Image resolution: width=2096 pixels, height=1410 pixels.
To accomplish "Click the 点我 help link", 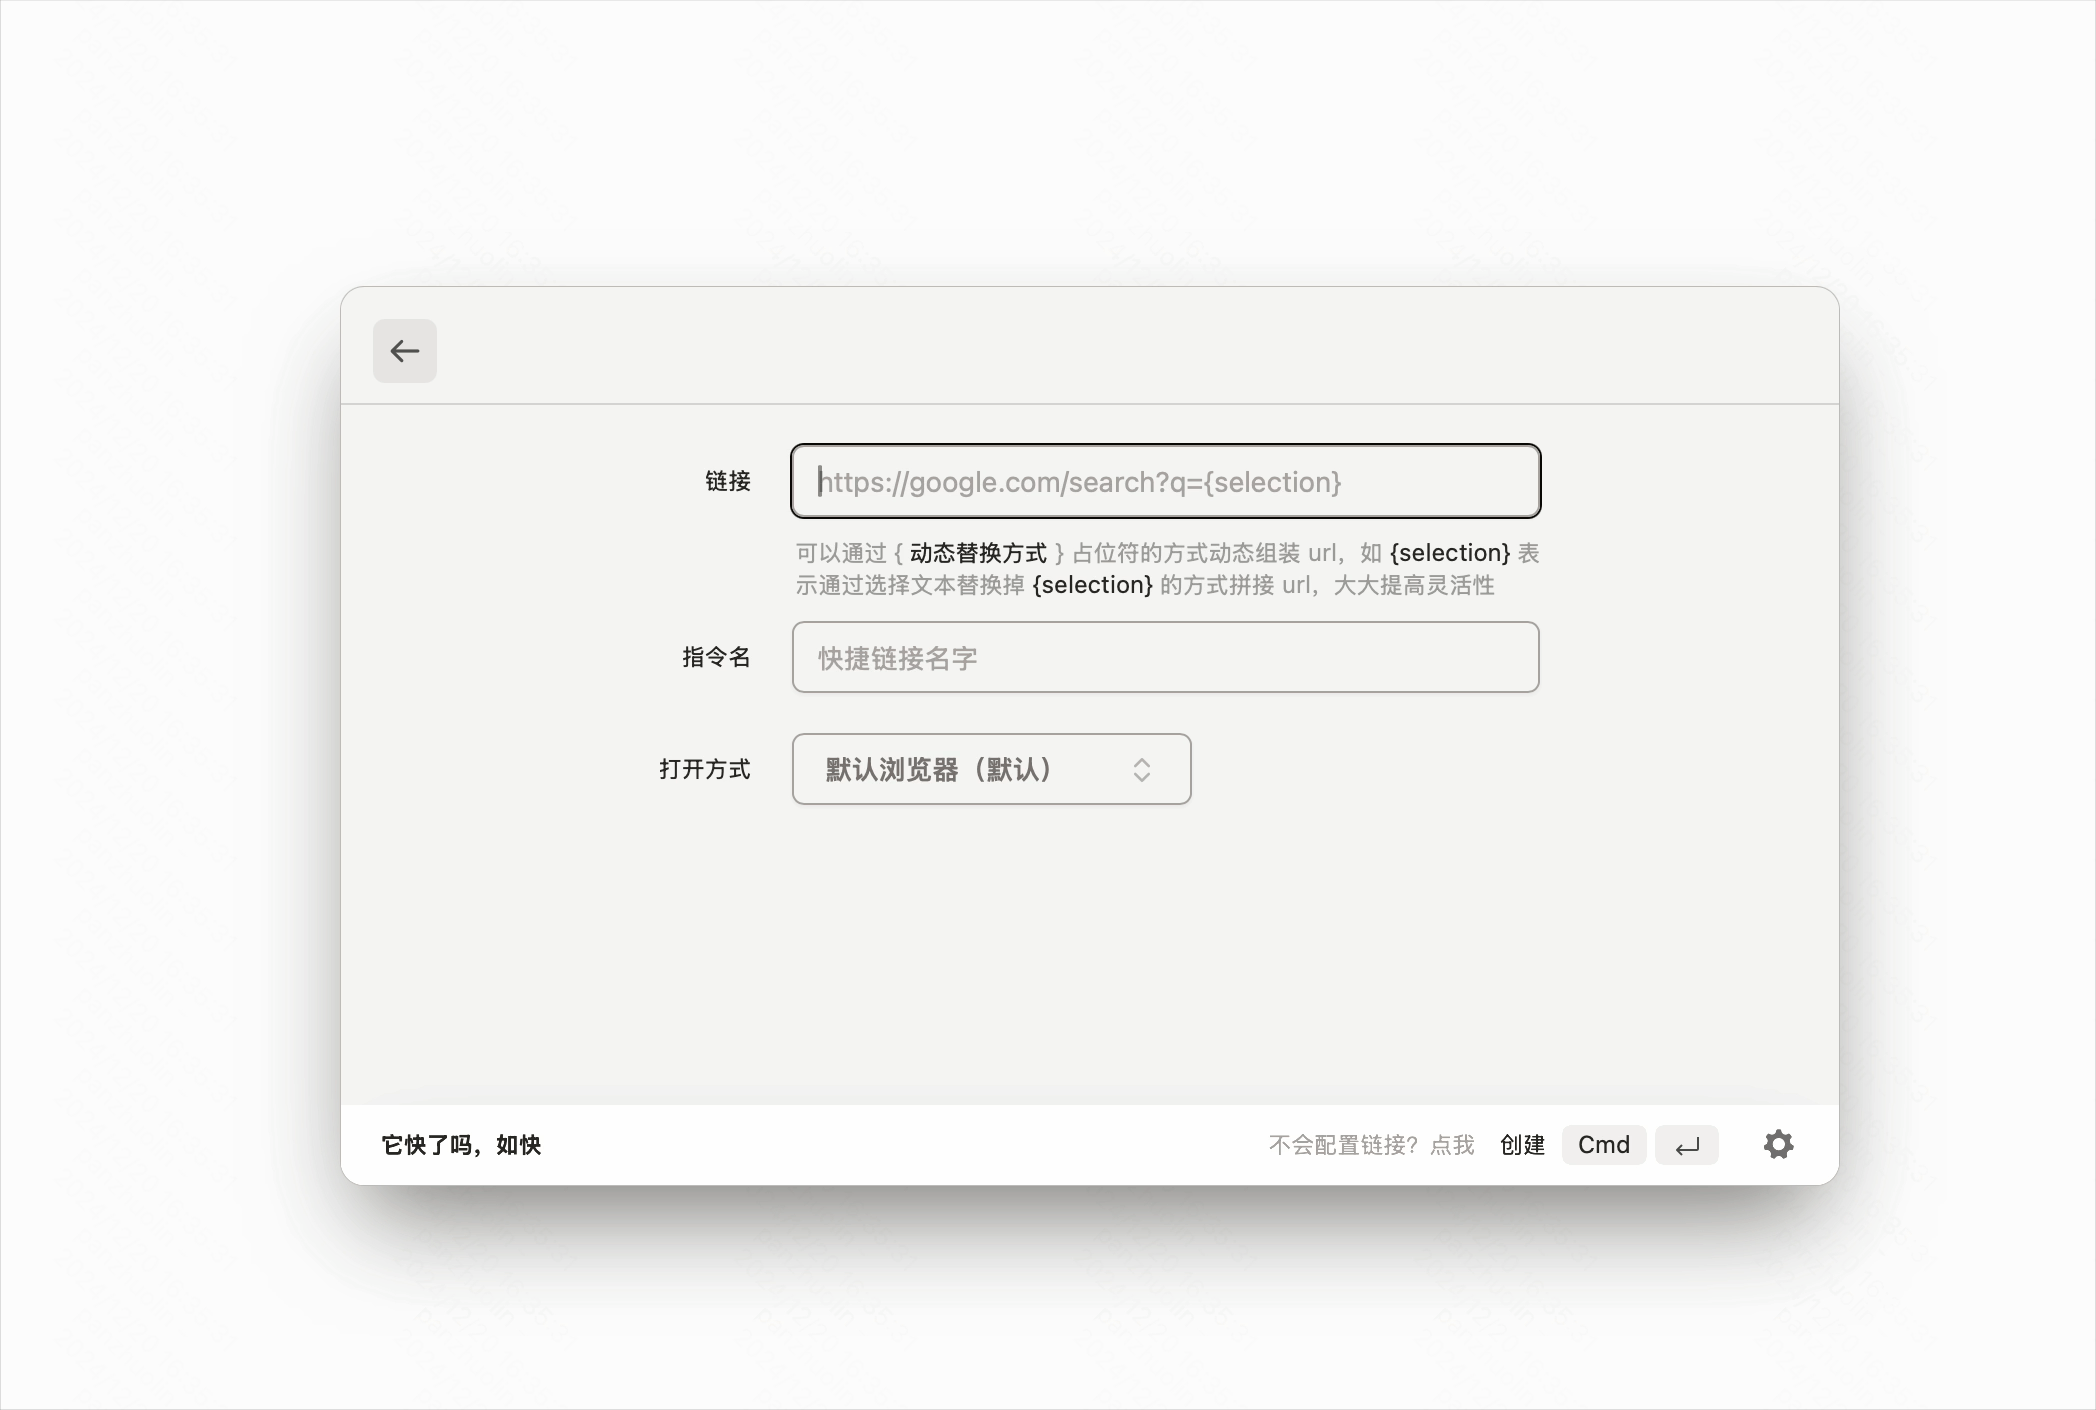I will (1452, 1145).
